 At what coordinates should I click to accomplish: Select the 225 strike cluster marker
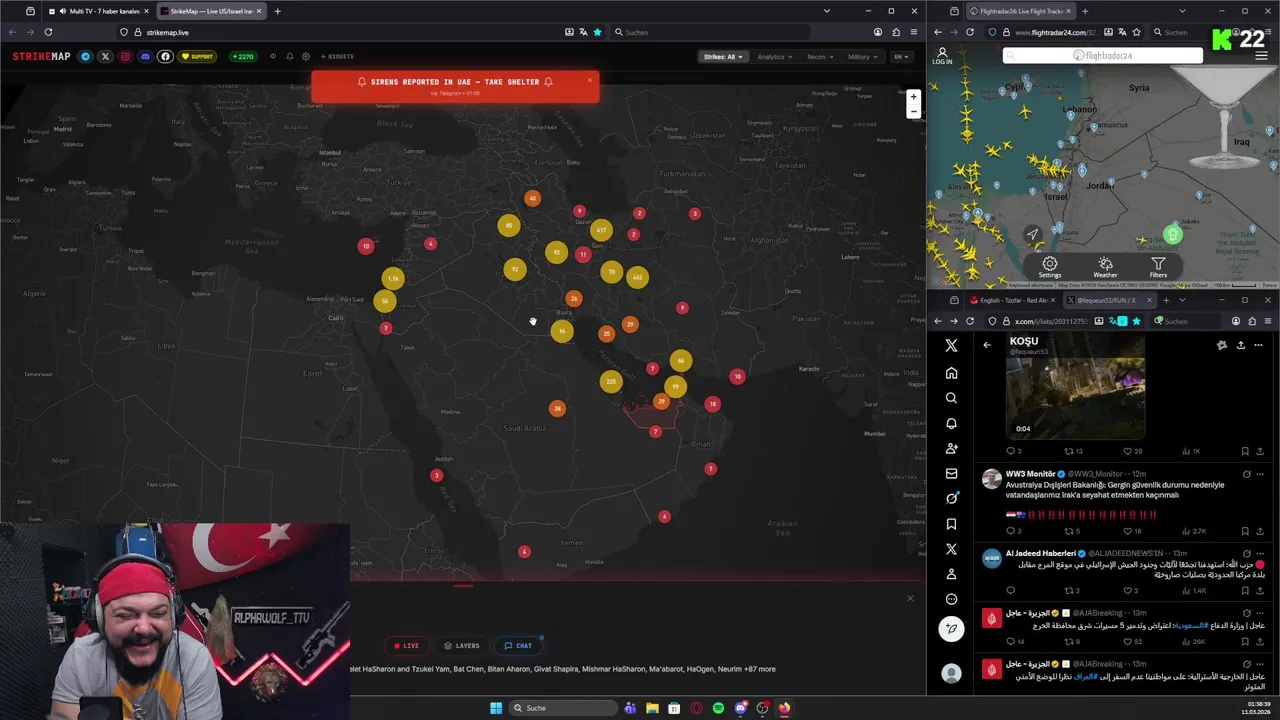click(x=611, y=381)
